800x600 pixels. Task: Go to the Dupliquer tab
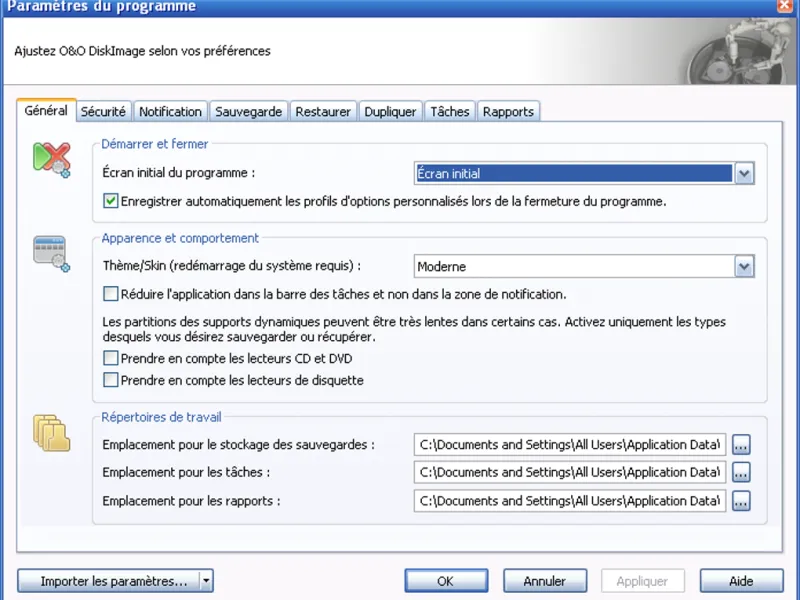pos(390,112)
